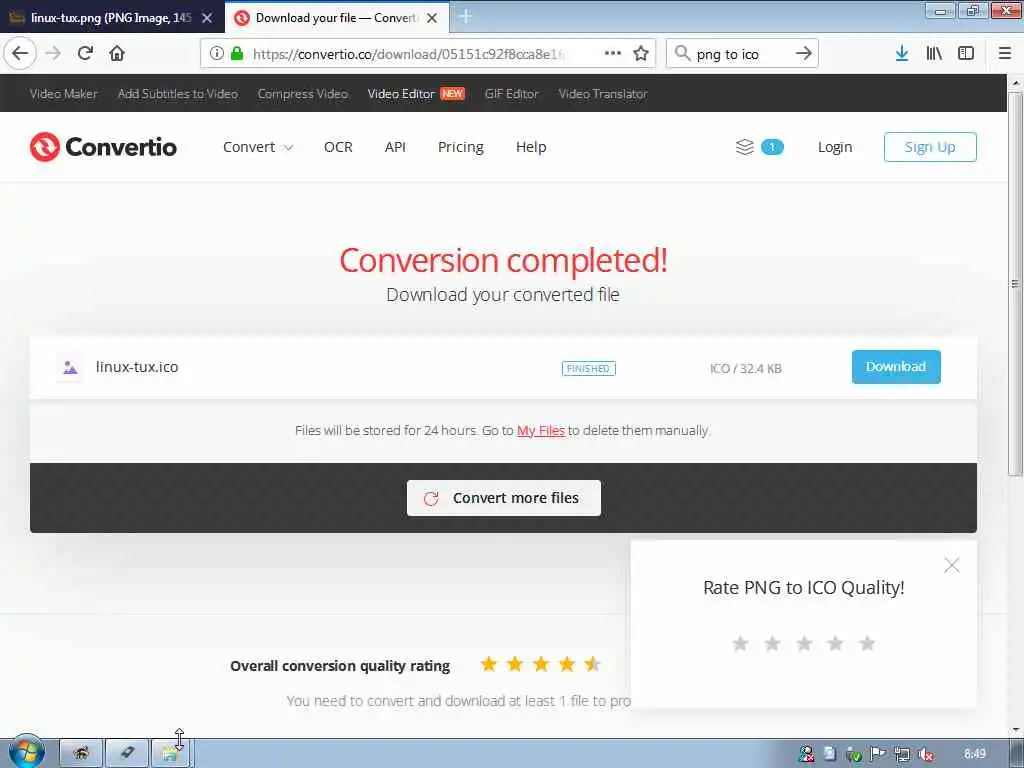Open the Firefox downloads panel
The width and height of the screenshot is (1024, 768).
pos(902,54)
